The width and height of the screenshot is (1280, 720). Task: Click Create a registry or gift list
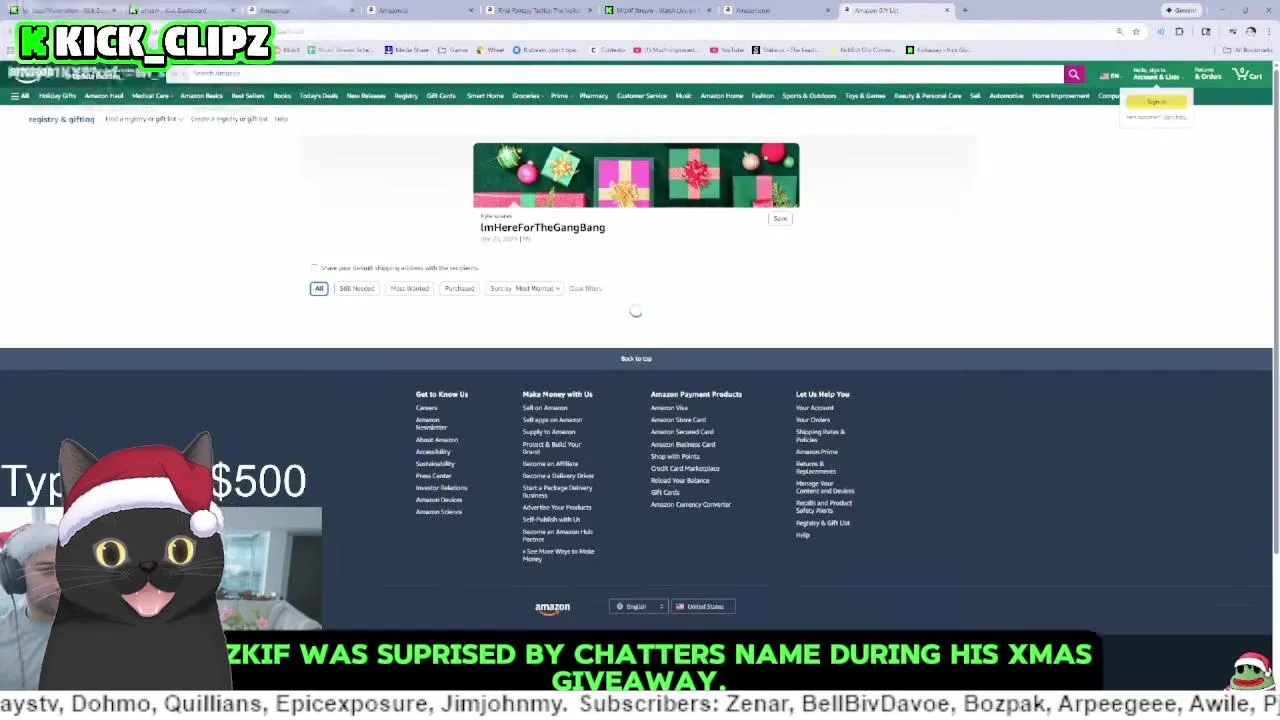[229, 119]
